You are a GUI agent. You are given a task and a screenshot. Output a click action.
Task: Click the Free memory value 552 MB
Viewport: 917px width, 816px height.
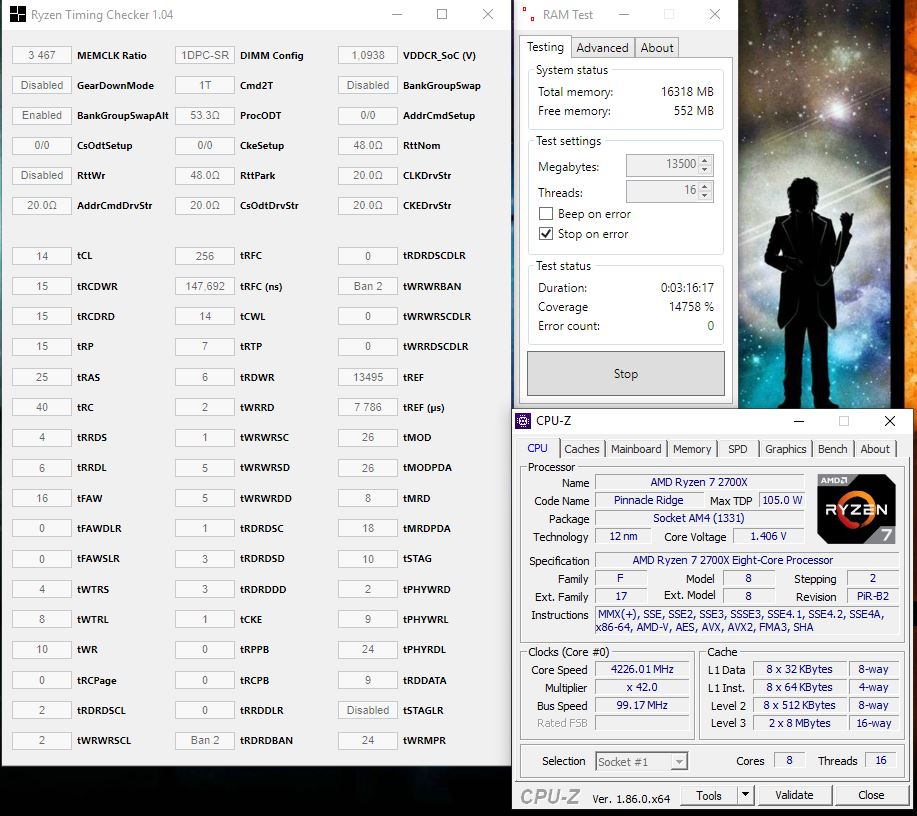coord(694,111)
